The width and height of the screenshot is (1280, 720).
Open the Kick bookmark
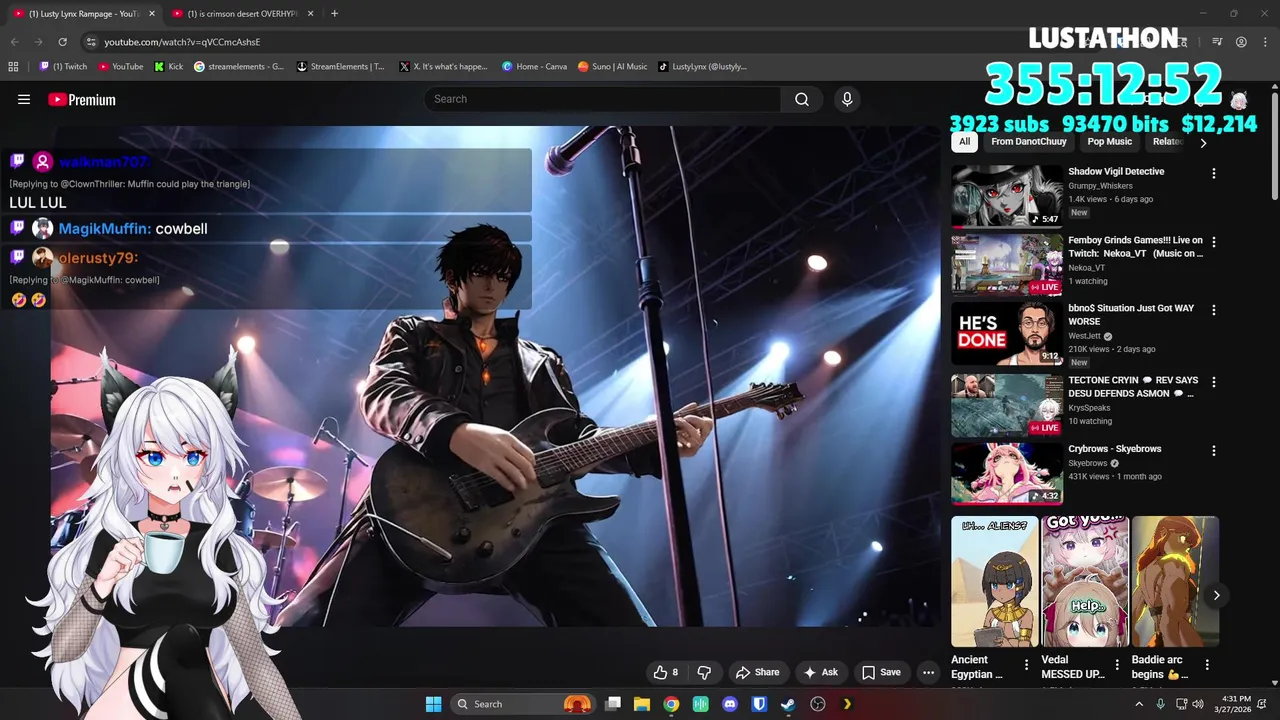point(169,67)
